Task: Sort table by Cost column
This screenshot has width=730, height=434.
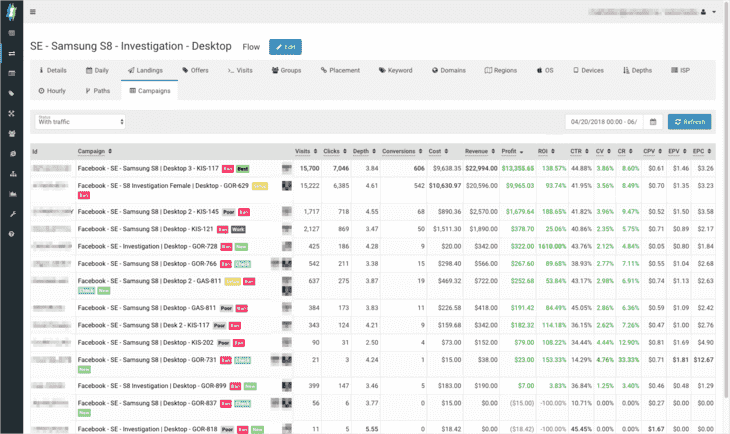Action: (x=438, y=151)
